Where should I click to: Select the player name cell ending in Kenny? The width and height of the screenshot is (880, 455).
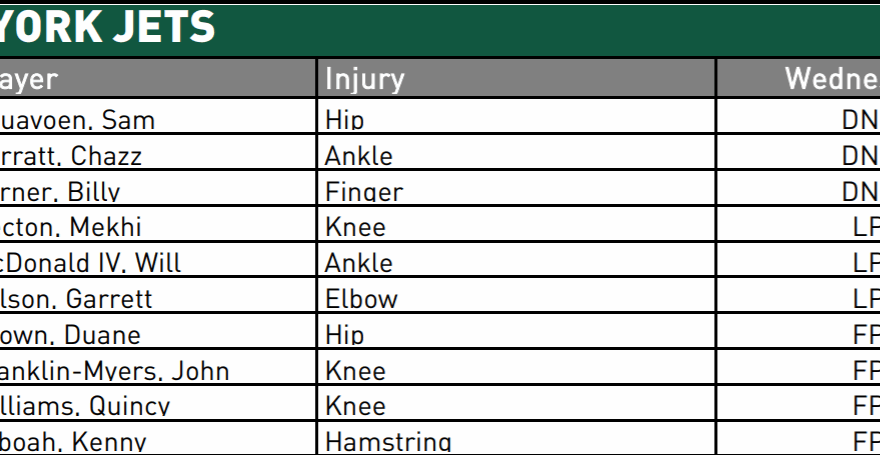tap(73, 441)
